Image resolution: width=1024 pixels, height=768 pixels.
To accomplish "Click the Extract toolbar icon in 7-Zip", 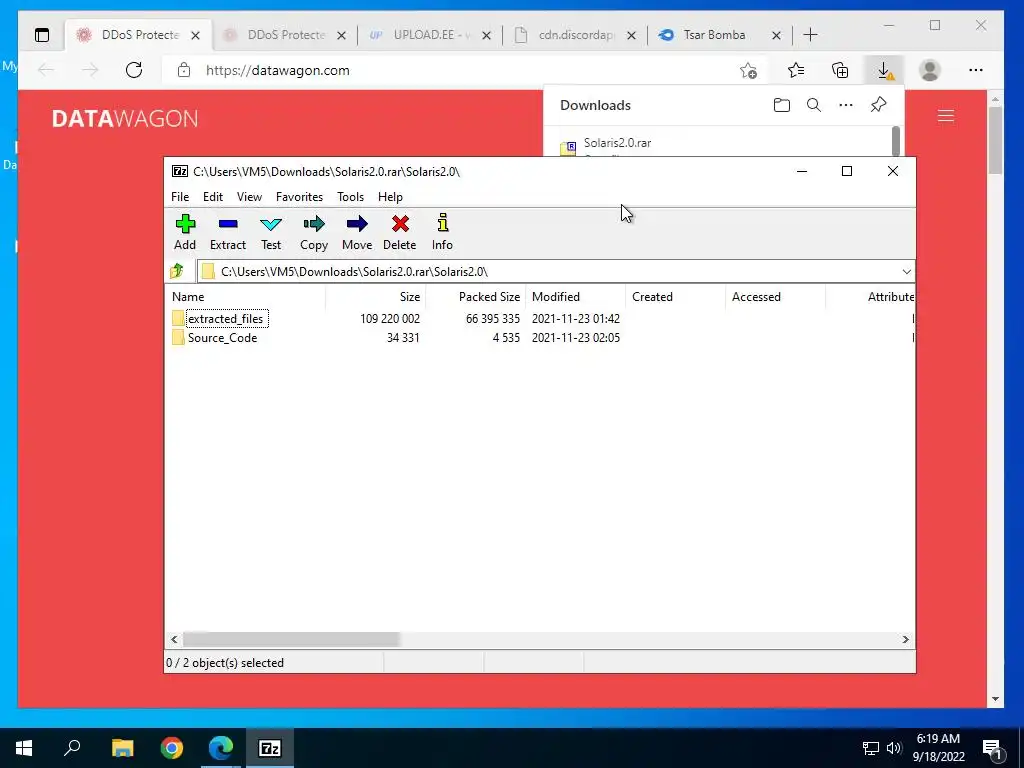I will click(x=227, y=232).
